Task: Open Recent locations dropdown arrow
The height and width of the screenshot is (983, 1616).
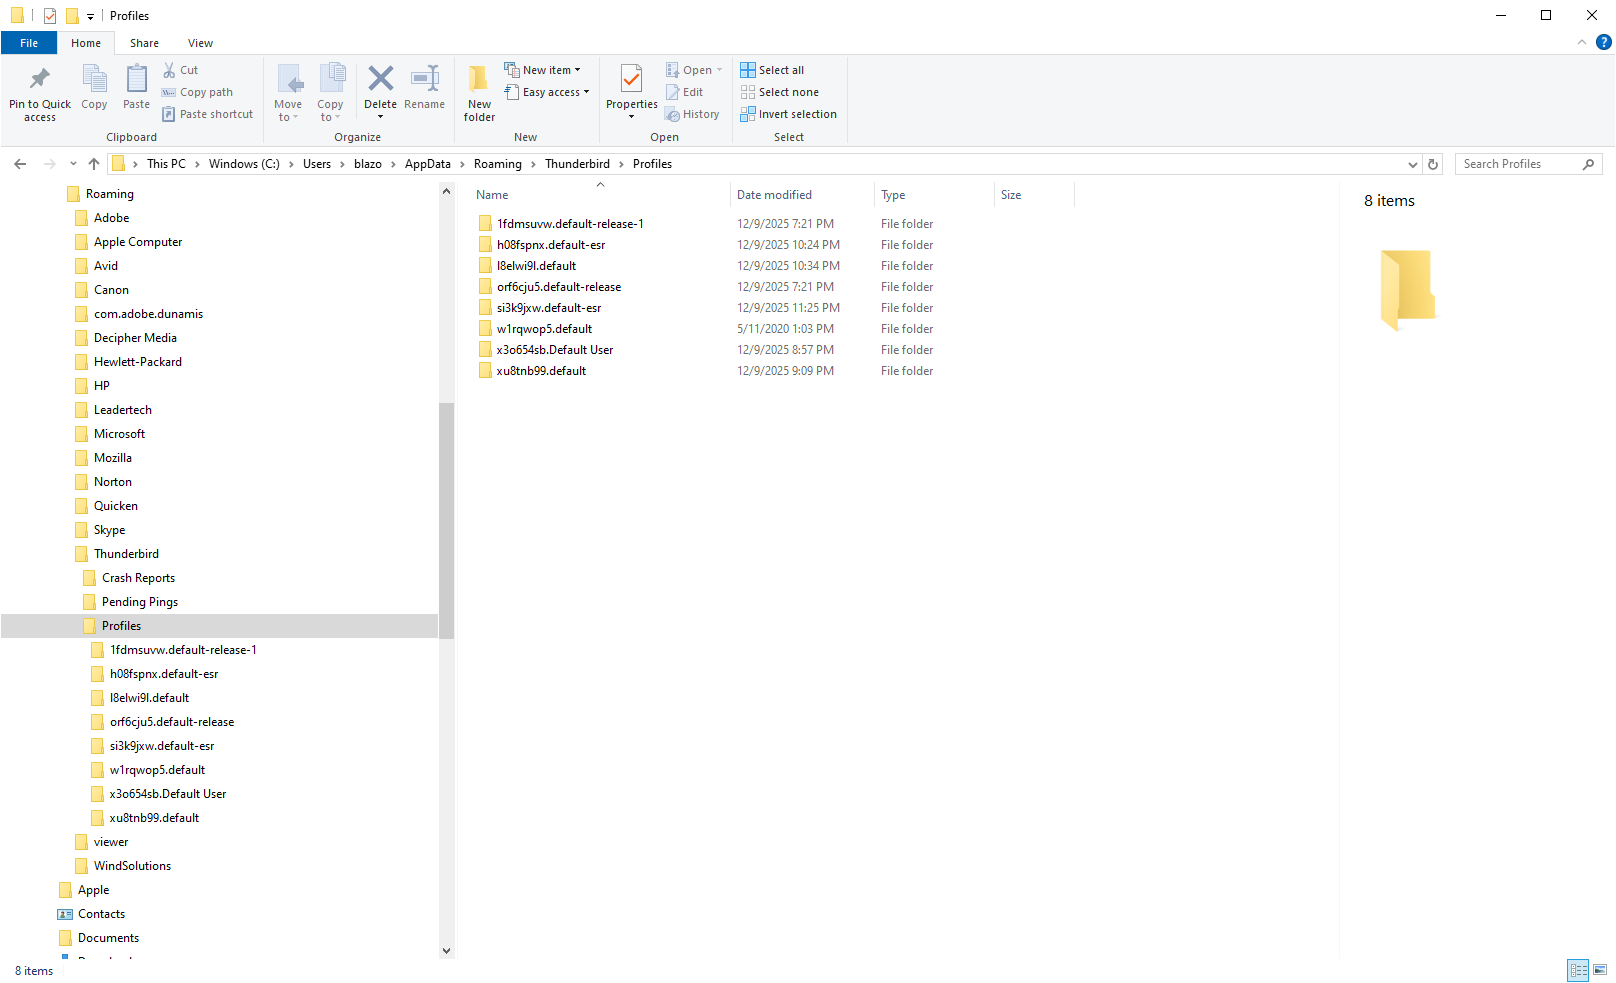Action: 73,164
